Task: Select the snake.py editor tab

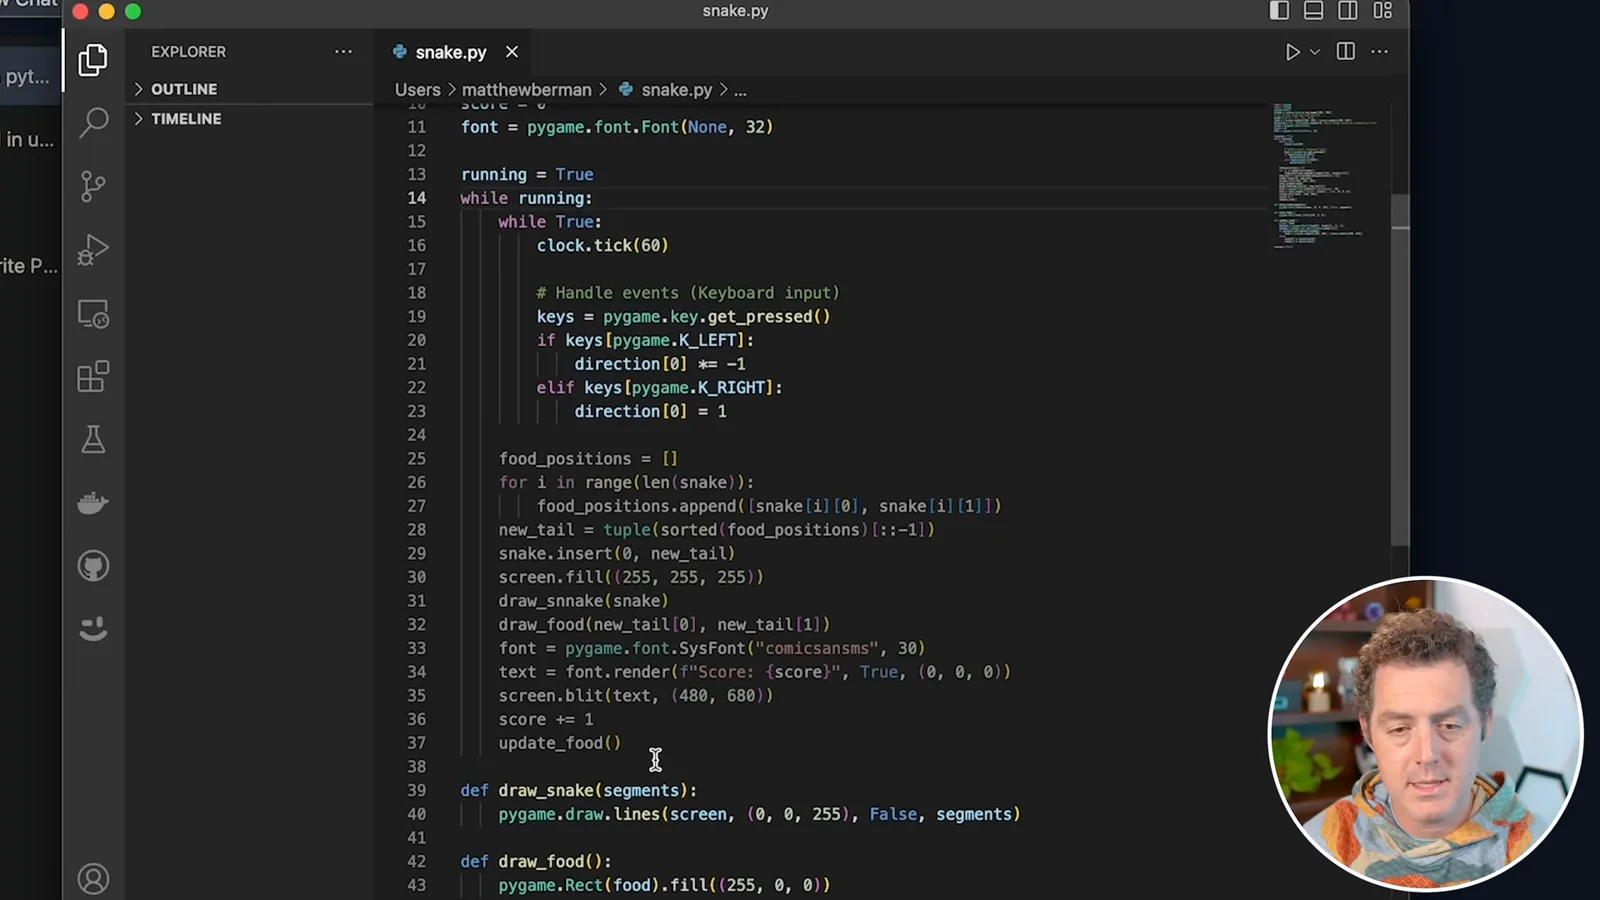Action: click(x=451, y=52)
